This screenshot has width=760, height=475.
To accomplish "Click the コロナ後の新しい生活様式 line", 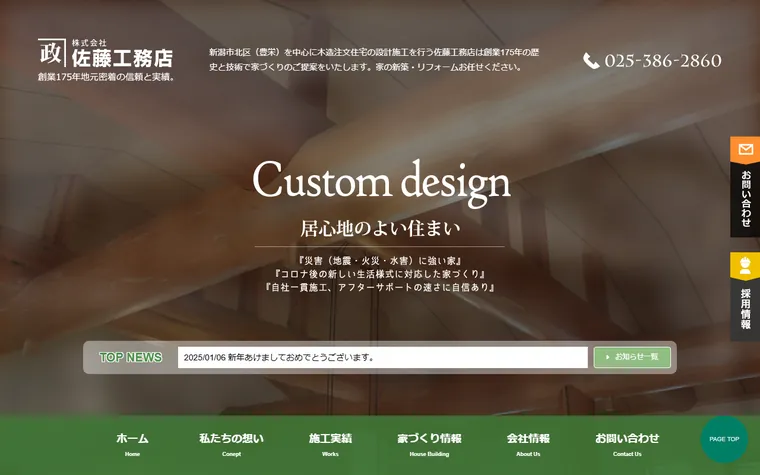I will tap(380, 274).
